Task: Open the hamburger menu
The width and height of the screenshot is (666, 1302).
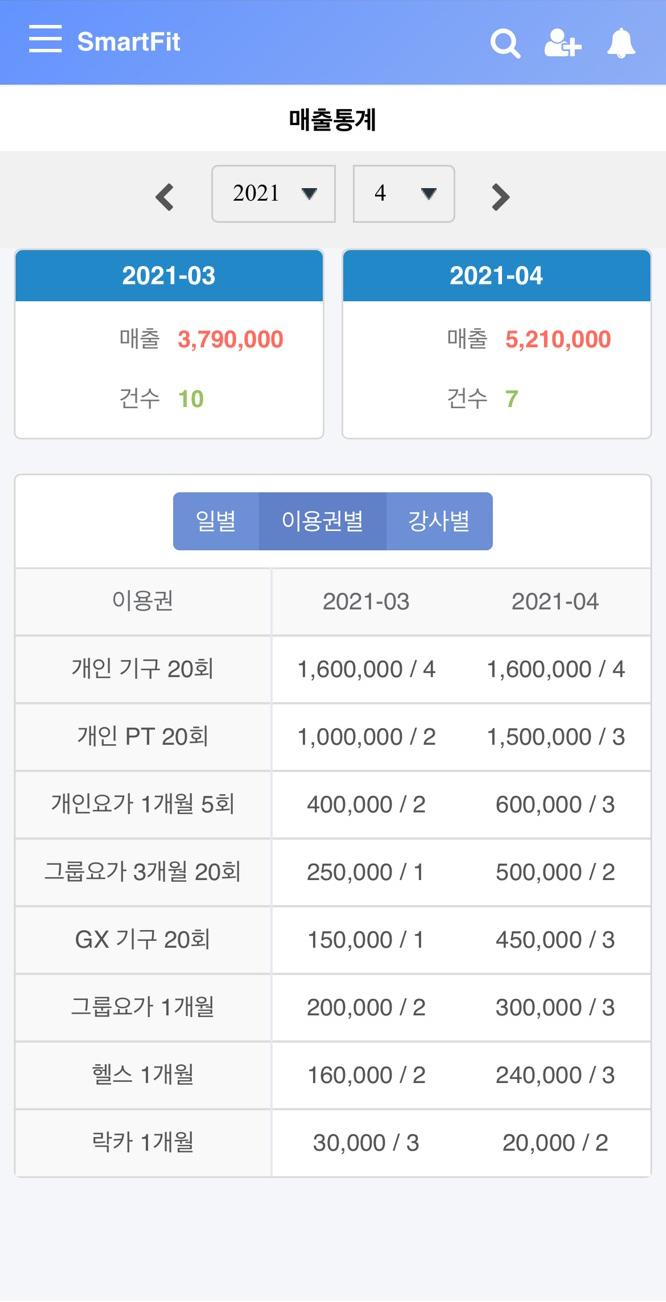Action: [45, 40]
